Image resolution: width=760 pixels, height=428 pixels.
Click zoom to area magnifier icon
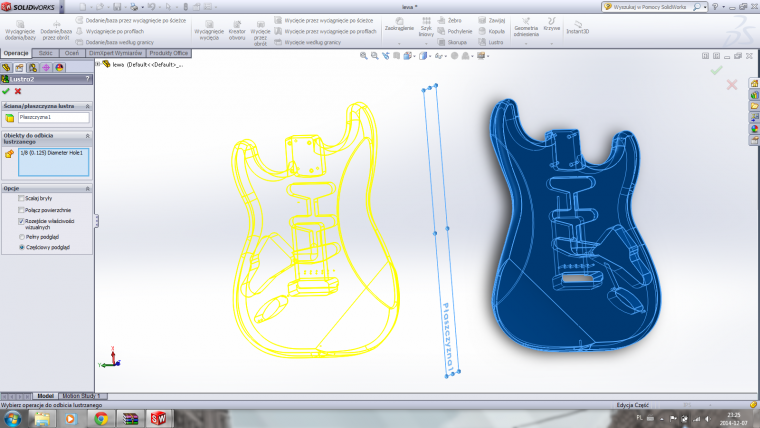(375, 56)
